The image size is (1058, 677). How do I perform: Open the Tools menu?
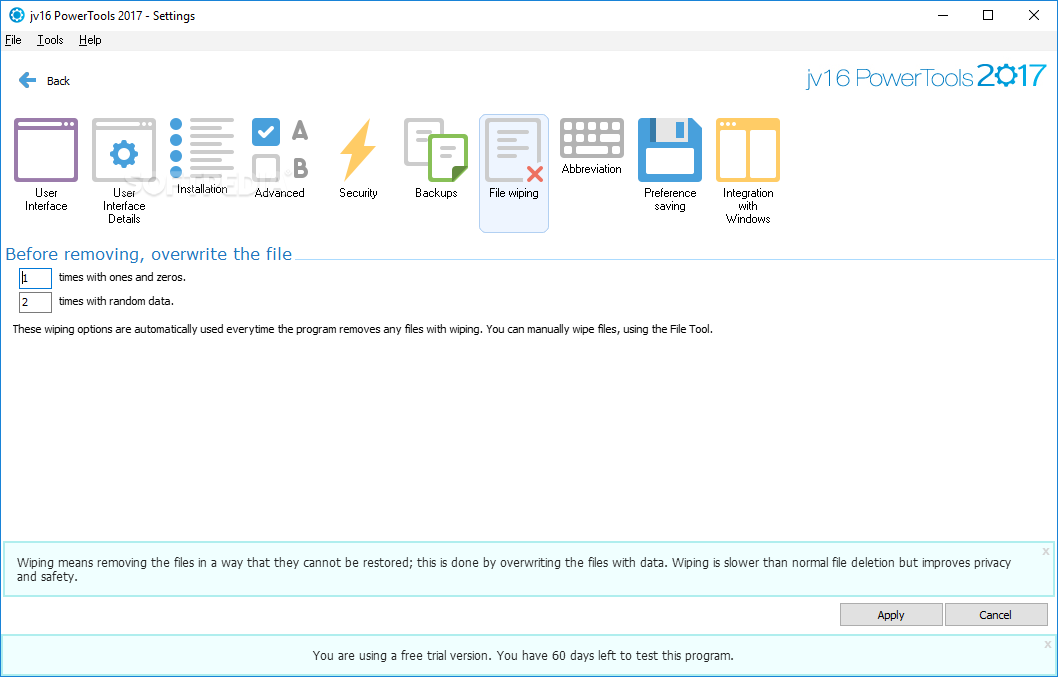click(x=50, y=40)
